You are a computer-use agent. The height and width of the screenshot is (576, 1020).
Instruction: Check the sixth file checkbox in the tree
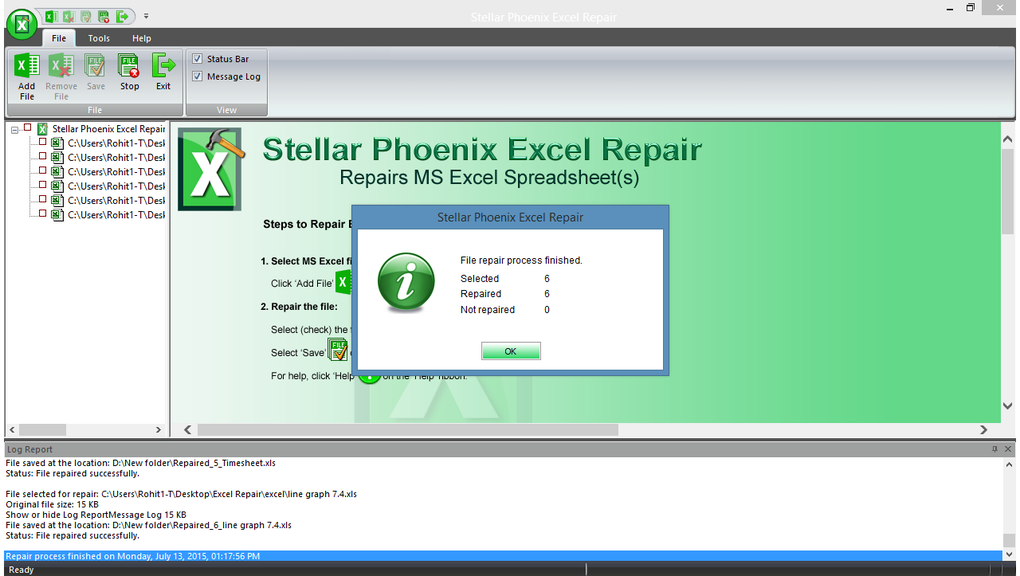point(42,213)
